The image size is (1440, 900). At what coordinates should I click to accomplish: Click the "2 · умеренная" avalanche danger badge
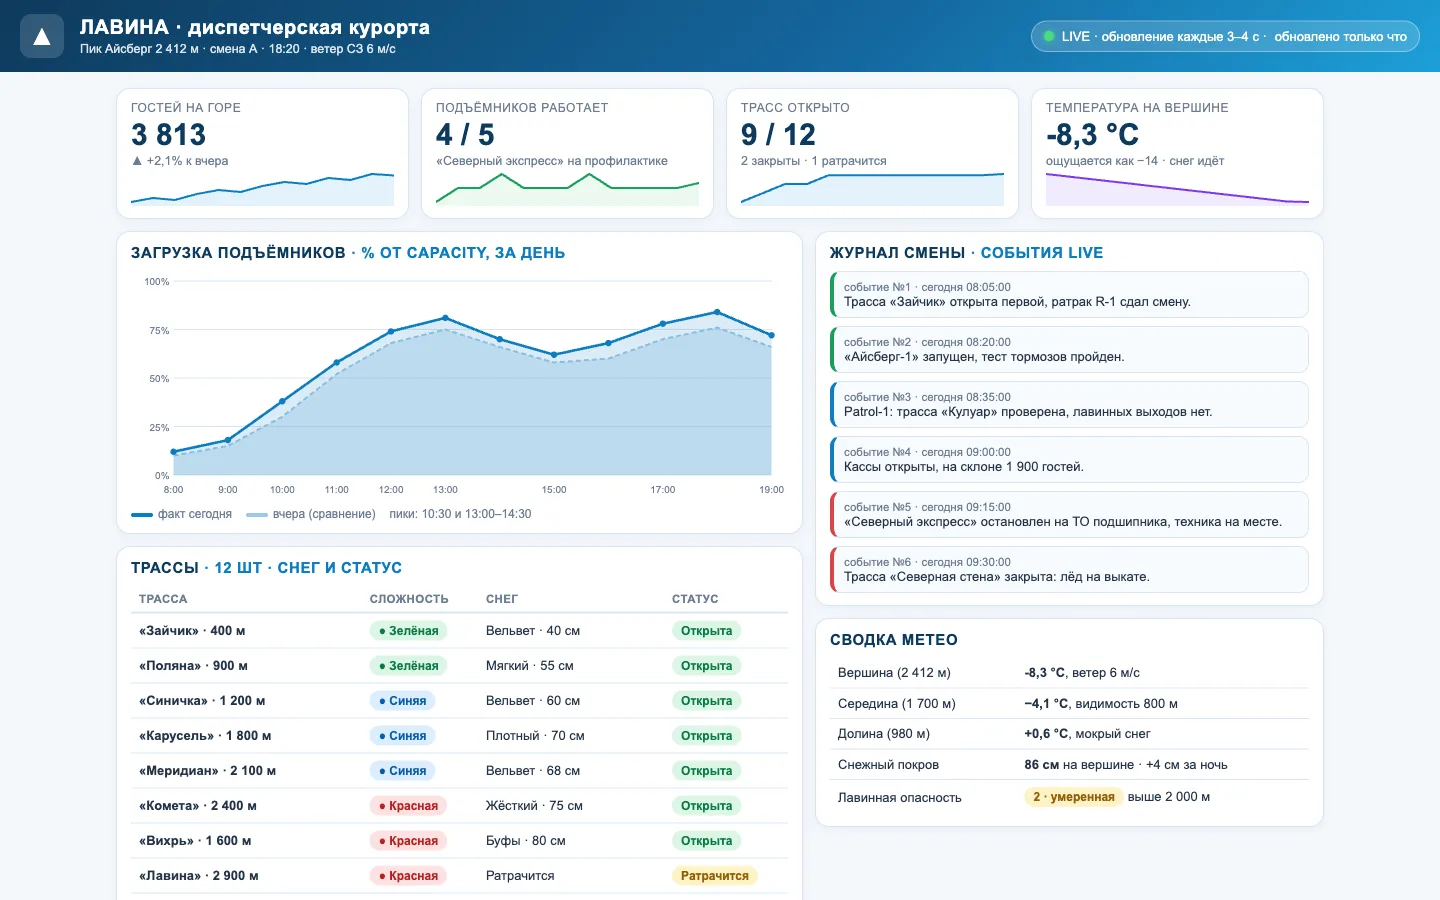[x=1074, y=797]
